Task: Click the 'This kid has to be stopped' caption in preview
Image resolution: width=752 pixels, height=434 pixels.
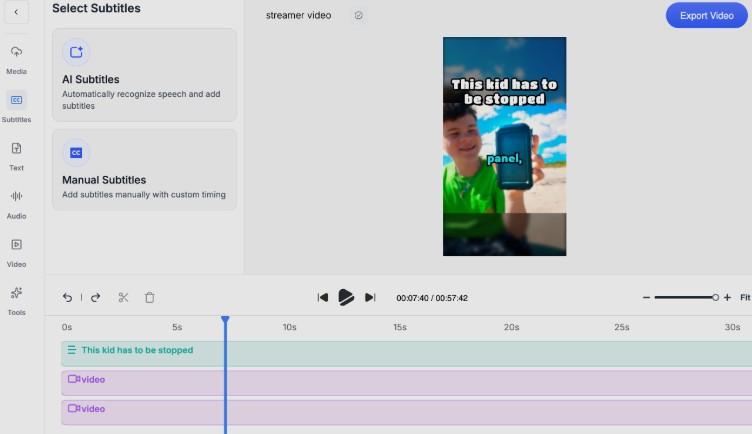Action: (505, 91)
